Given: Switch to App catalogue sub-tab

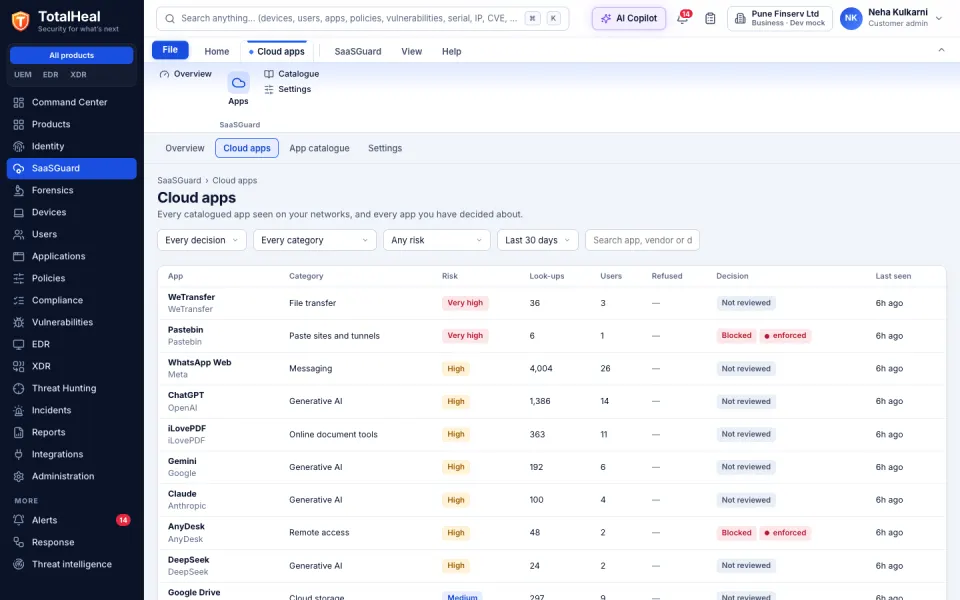Looking at the screenshot, I should tap(319, 148).
